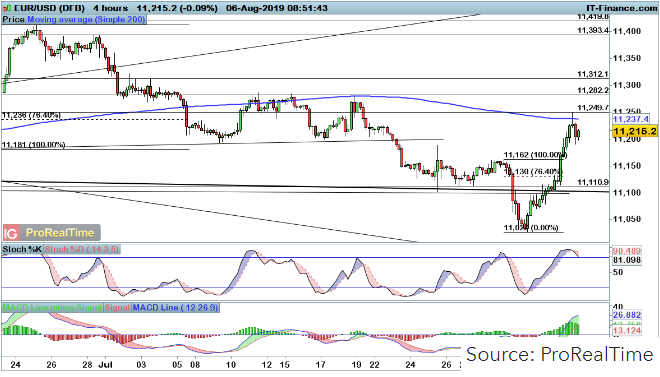Click the 11,130 (76.40%) Fibonacci label
The image size is (660, 377).
[533, 171]
